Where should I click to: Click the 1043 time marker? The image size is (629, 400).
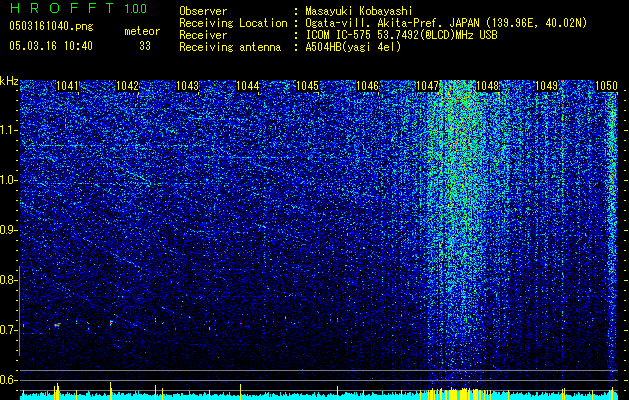[187, 86]
